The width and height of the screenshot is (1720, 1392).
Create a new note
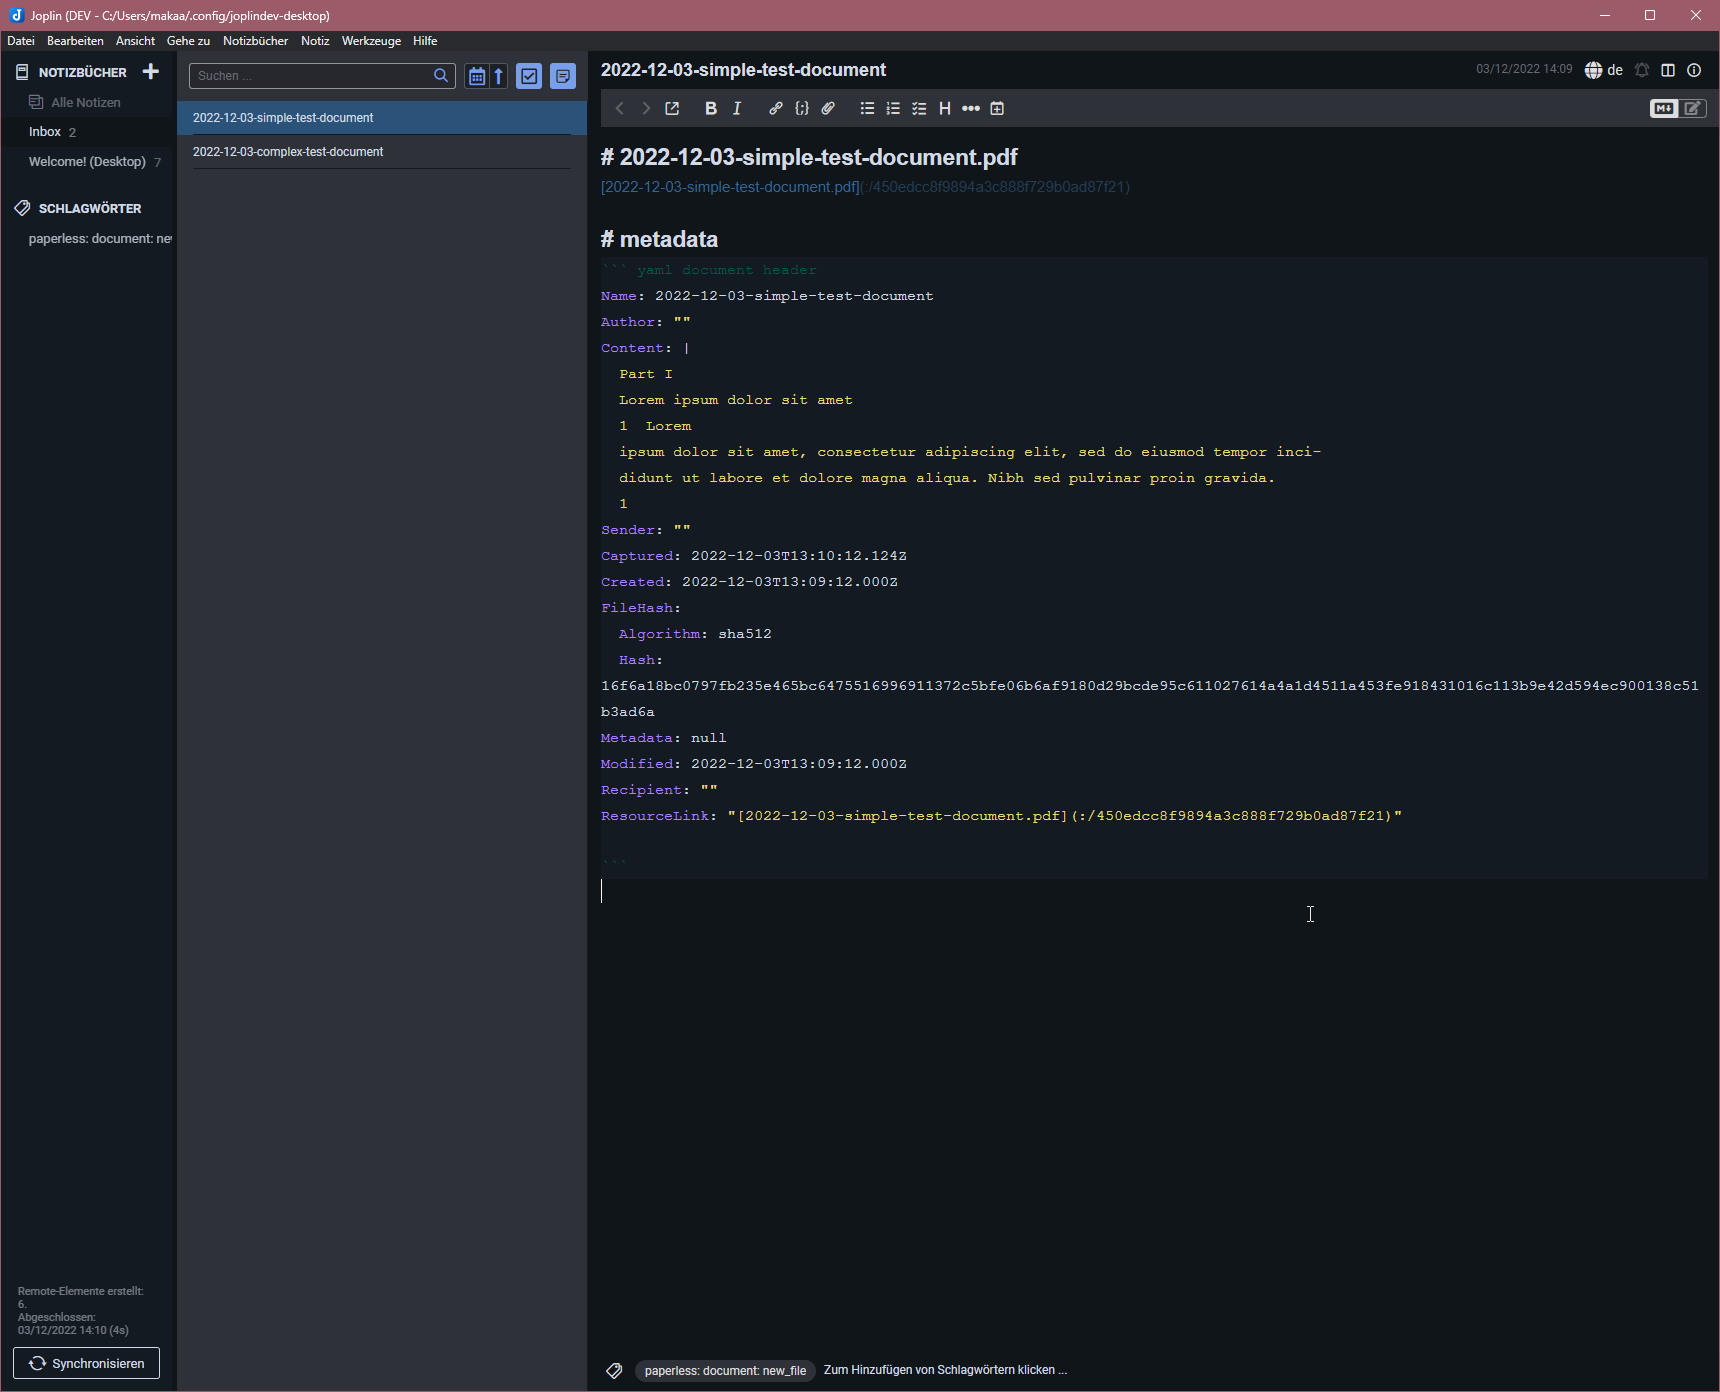[x=563, y=76]
